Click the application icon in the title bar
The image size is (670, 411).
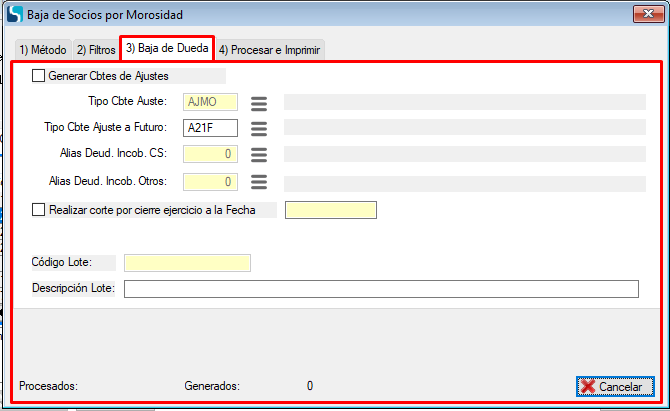[x=15, y=15]
